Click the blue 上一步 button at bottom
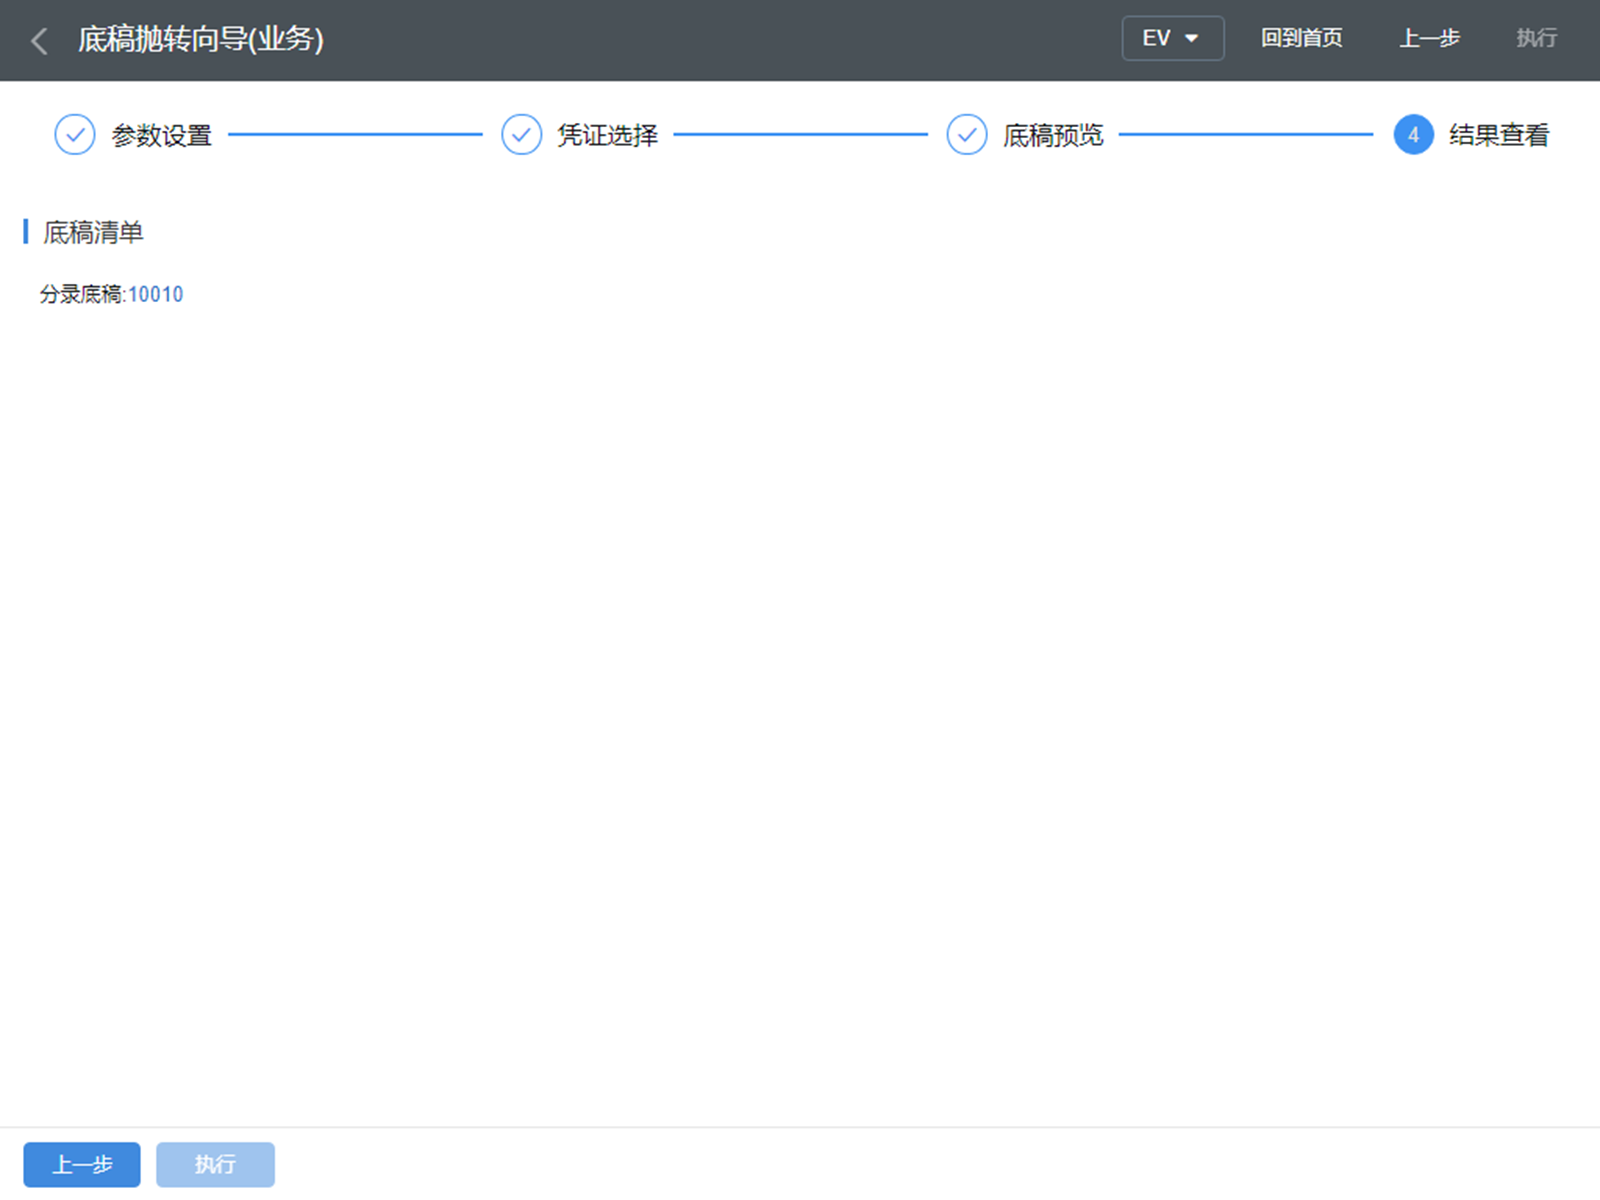This screenshot has height=1200, width=1600. tap(82, 1165)
